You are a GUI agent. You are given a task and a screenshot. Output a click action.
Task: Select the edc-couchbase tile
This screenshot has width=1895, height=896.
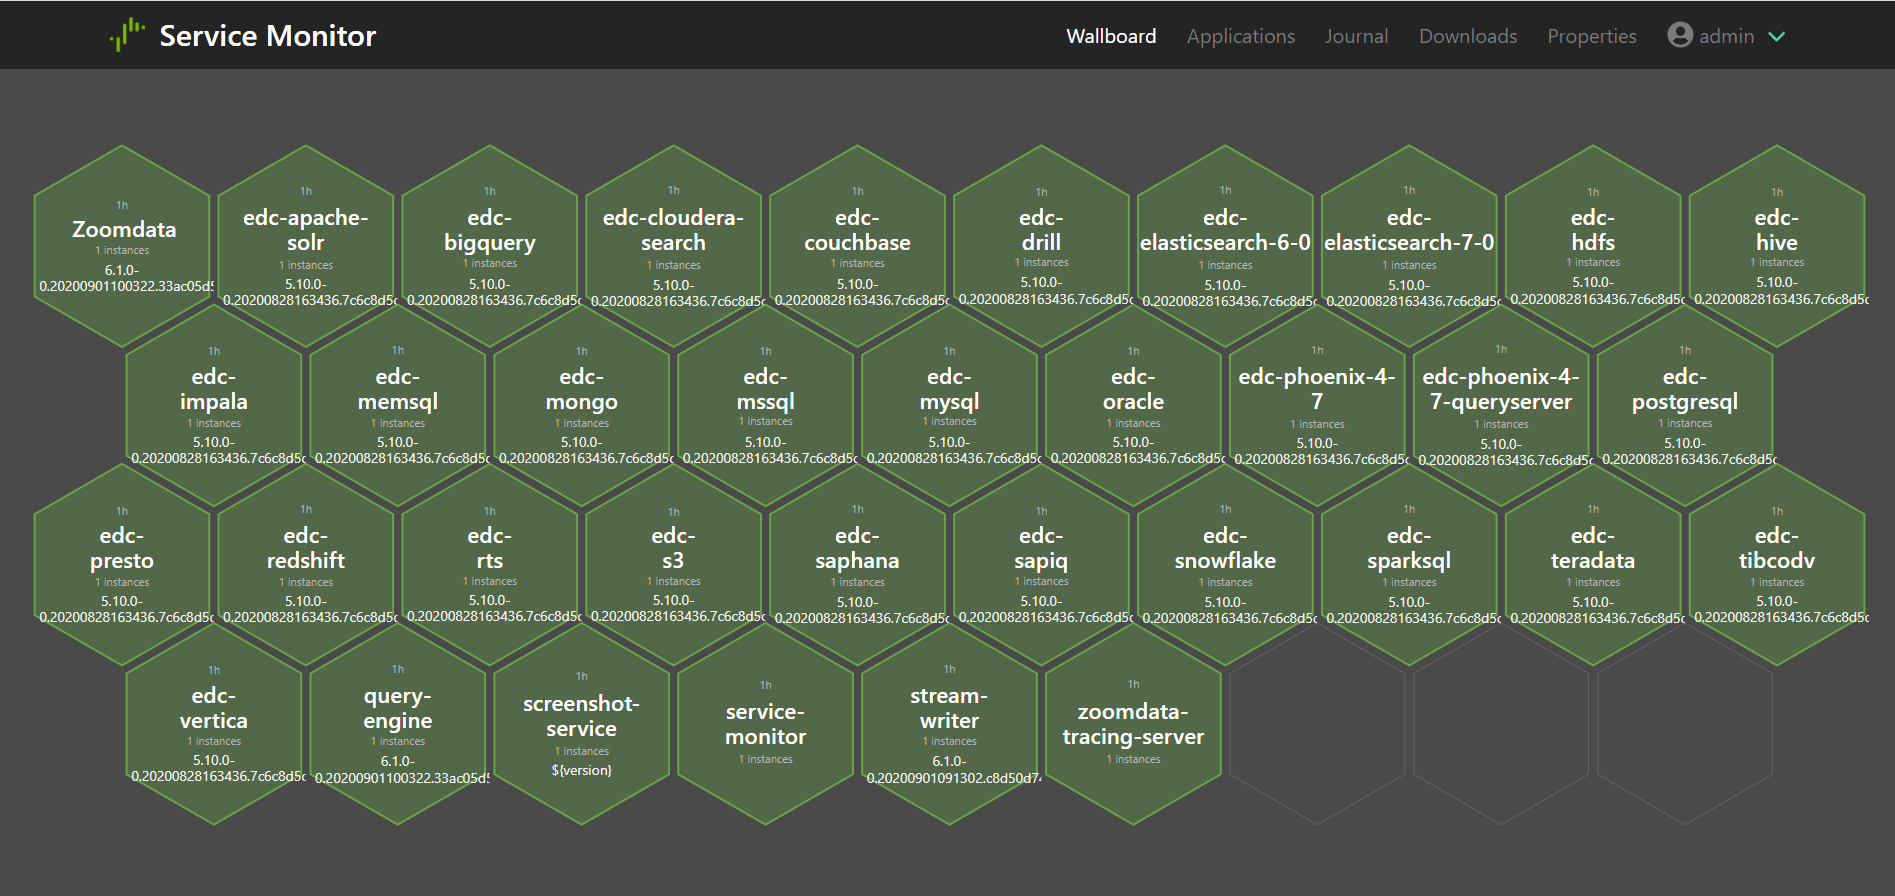(x=858, y=246)
